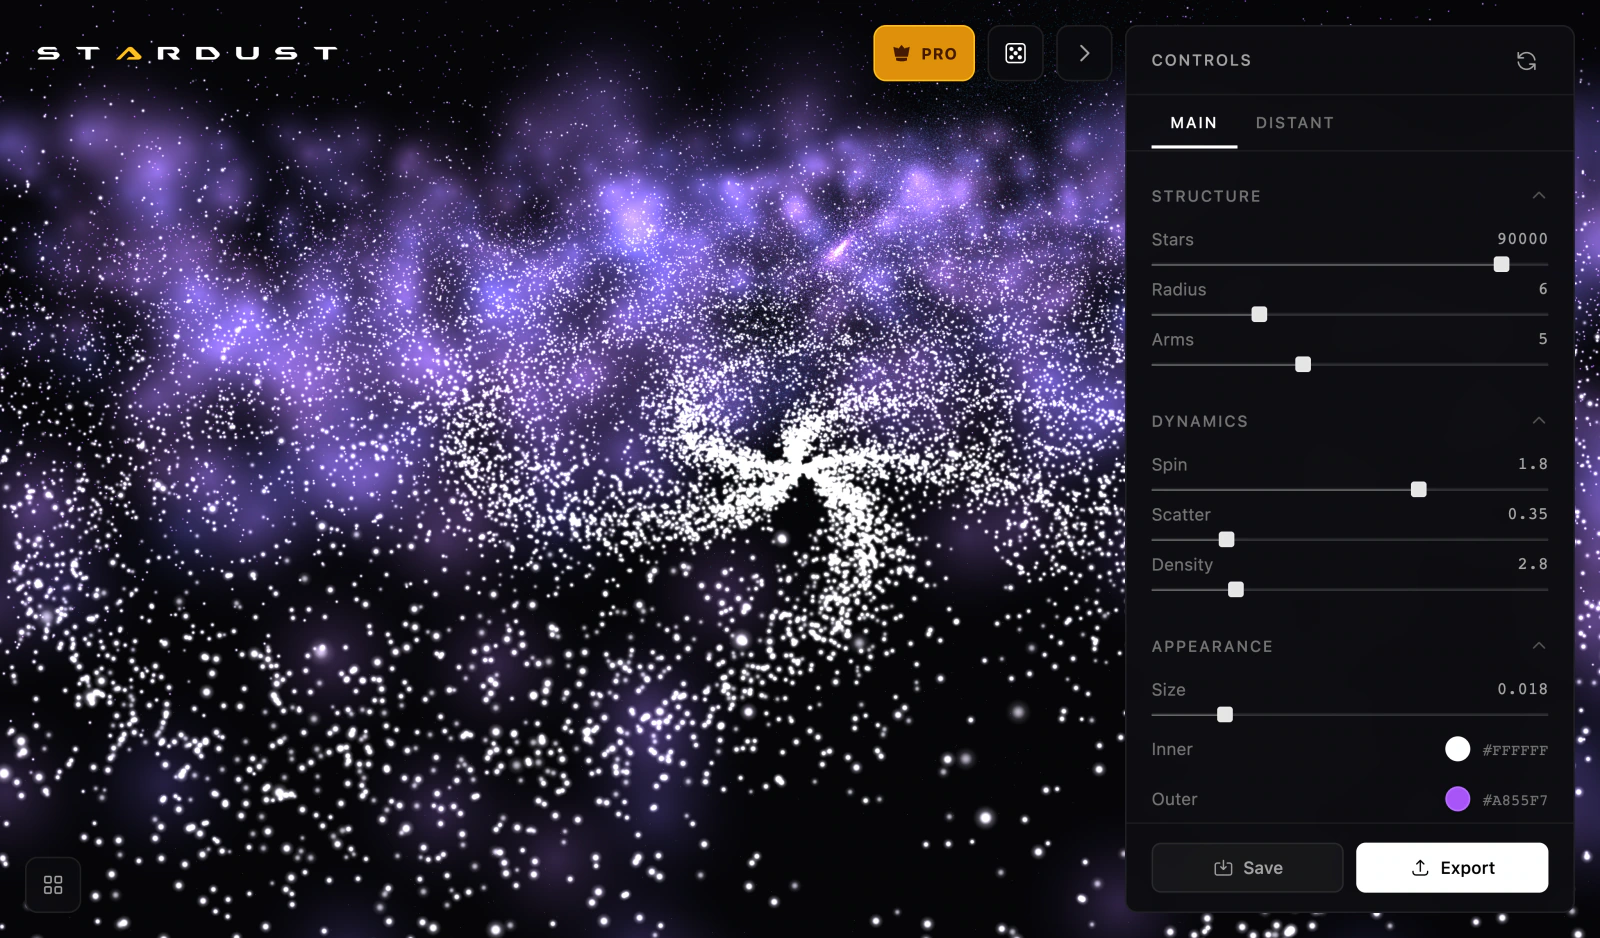Save the current galaxy
The width and height of the screenshot is (1600, 938).
pos(1247,868)
